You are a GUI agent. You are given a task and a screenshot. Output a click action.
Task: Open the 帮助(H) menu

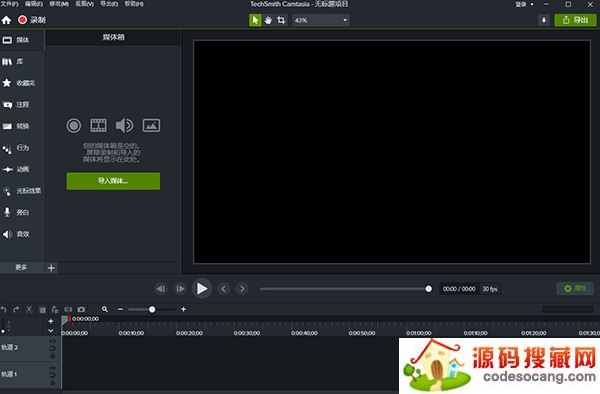pos(134,4)
